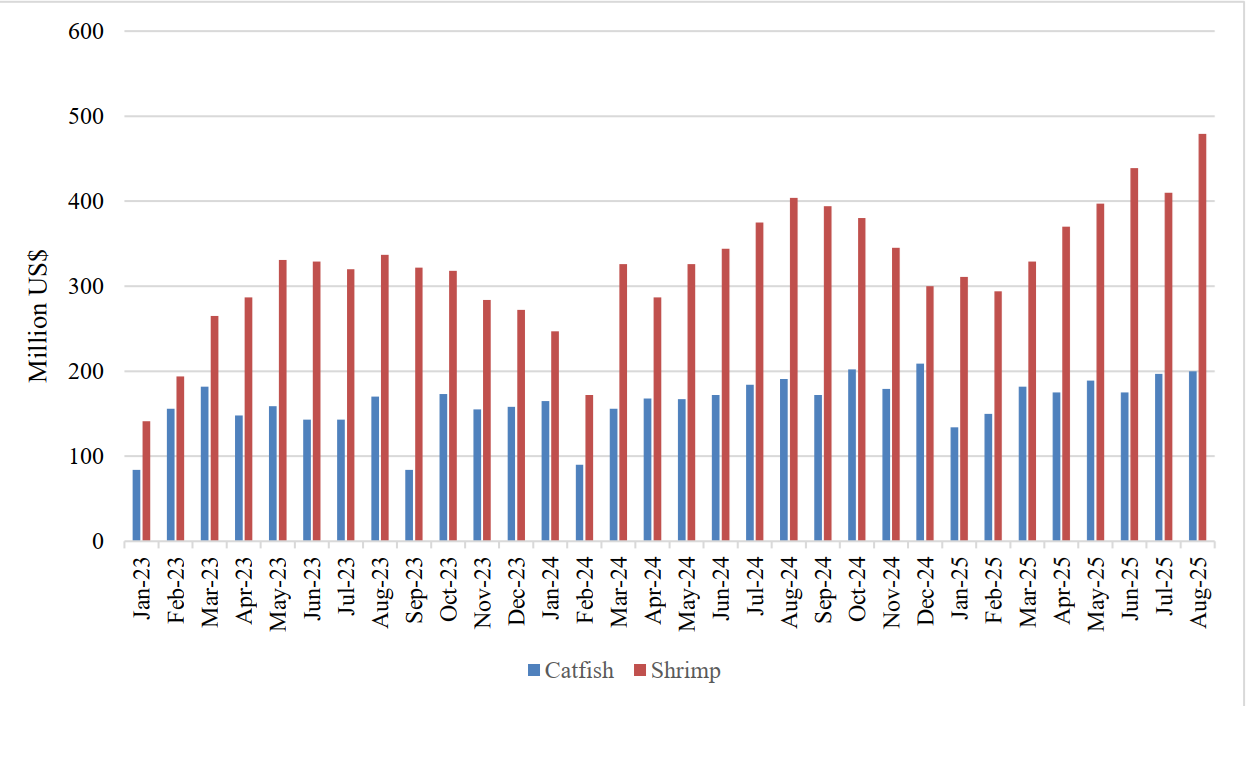Select the blue Catfish bar for Feb-24
The width and height of the screenshot is (1246, 761).
point(579,503)
